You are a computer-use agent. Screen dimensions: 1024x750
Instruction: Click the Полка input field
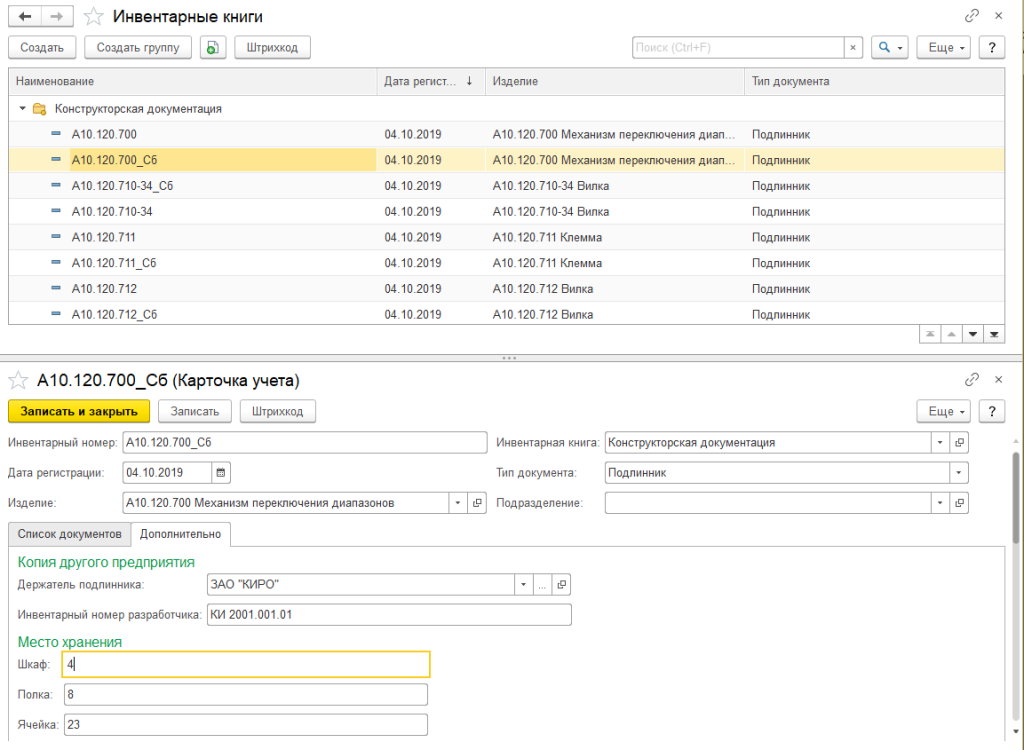[x=245, y=694]
